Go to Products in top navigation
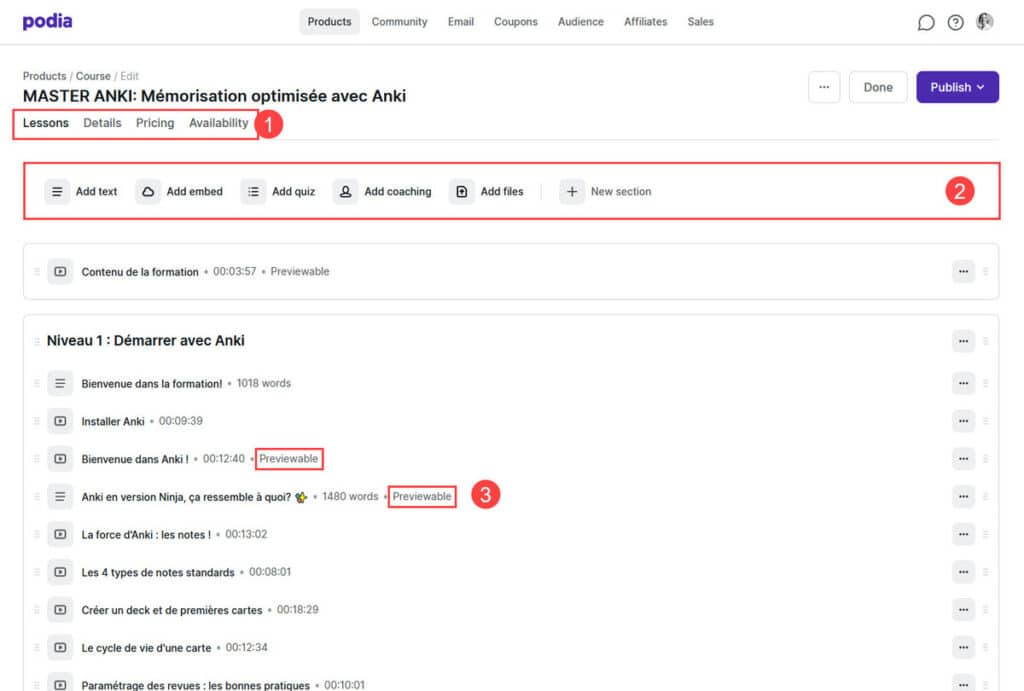 click(x=329, y=22)
